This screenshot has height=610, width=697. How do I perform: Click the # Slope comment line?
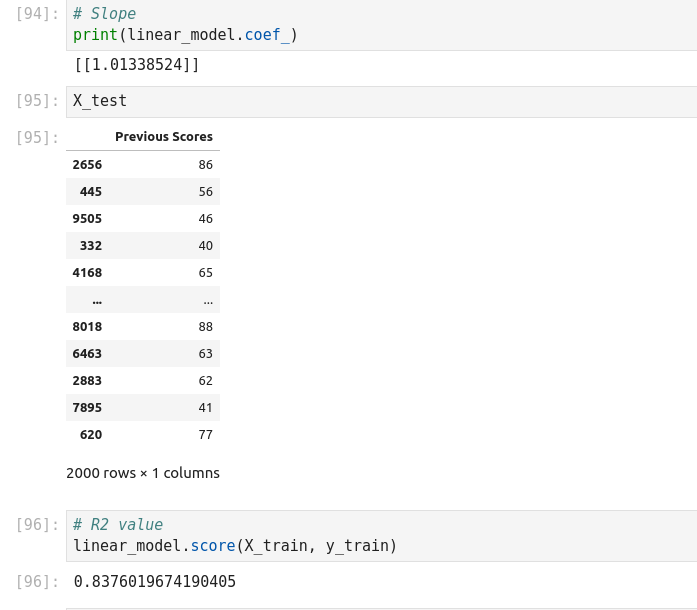(106, 14)
